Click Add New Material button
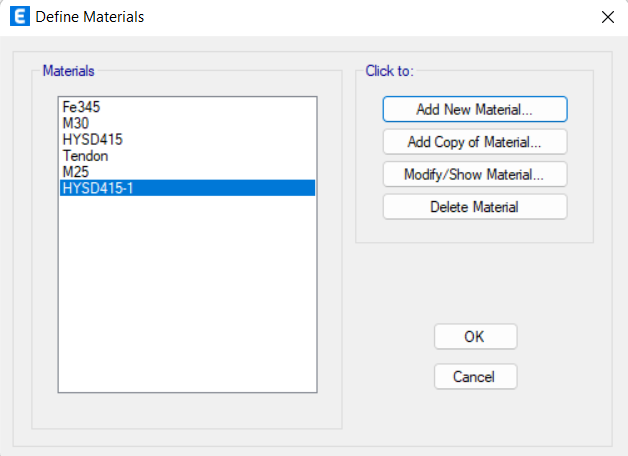 click(475, 109)
